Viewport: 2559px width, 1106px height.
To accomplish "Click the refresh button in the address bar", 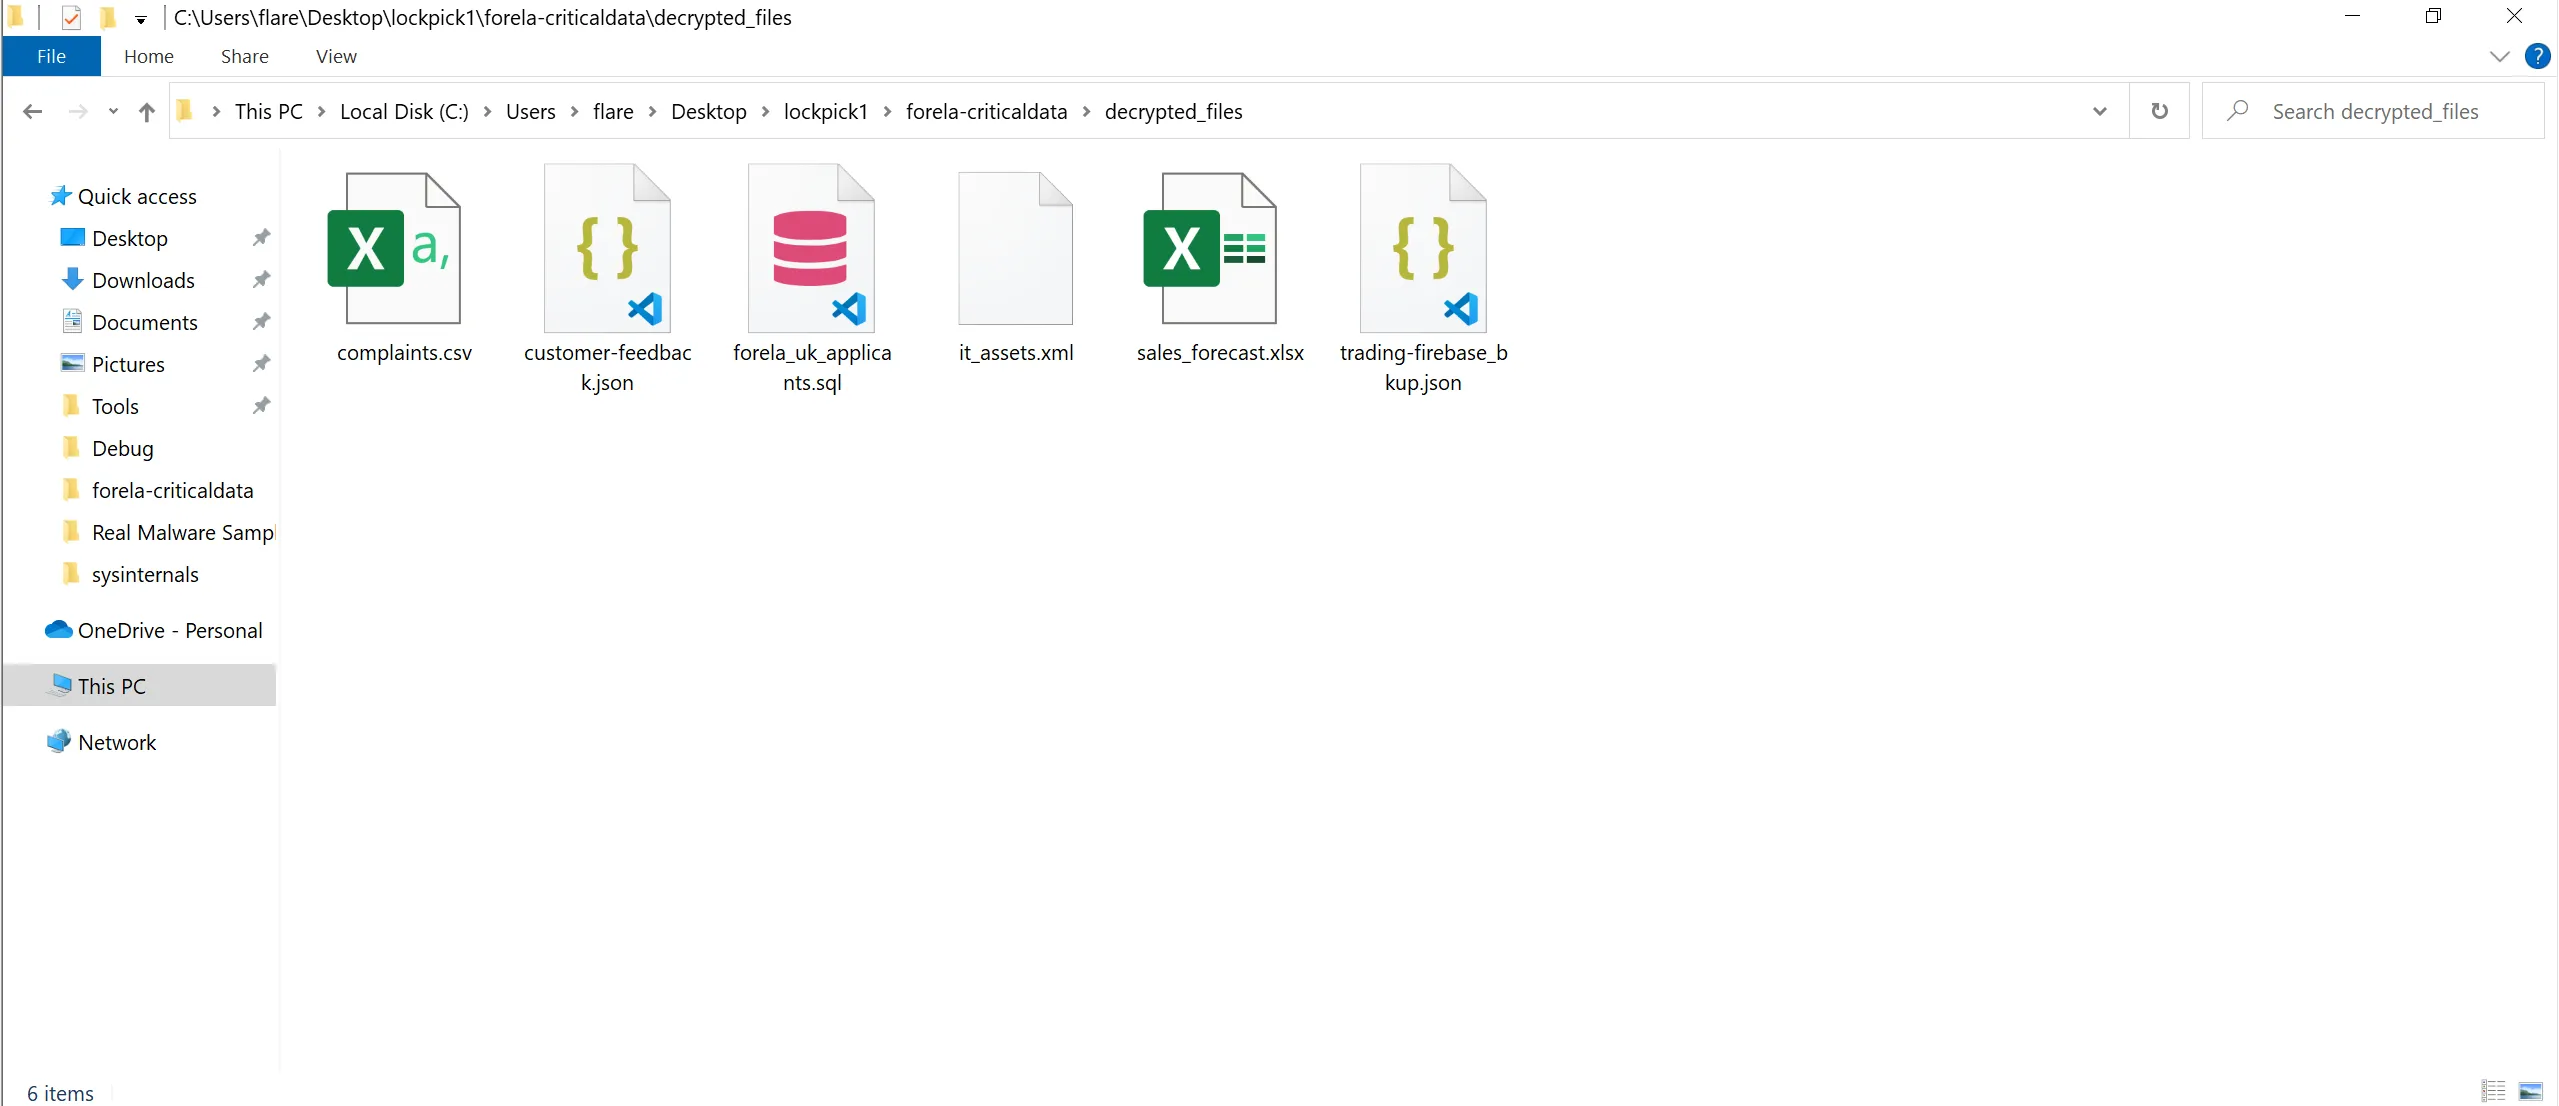I will point(2159,111).
